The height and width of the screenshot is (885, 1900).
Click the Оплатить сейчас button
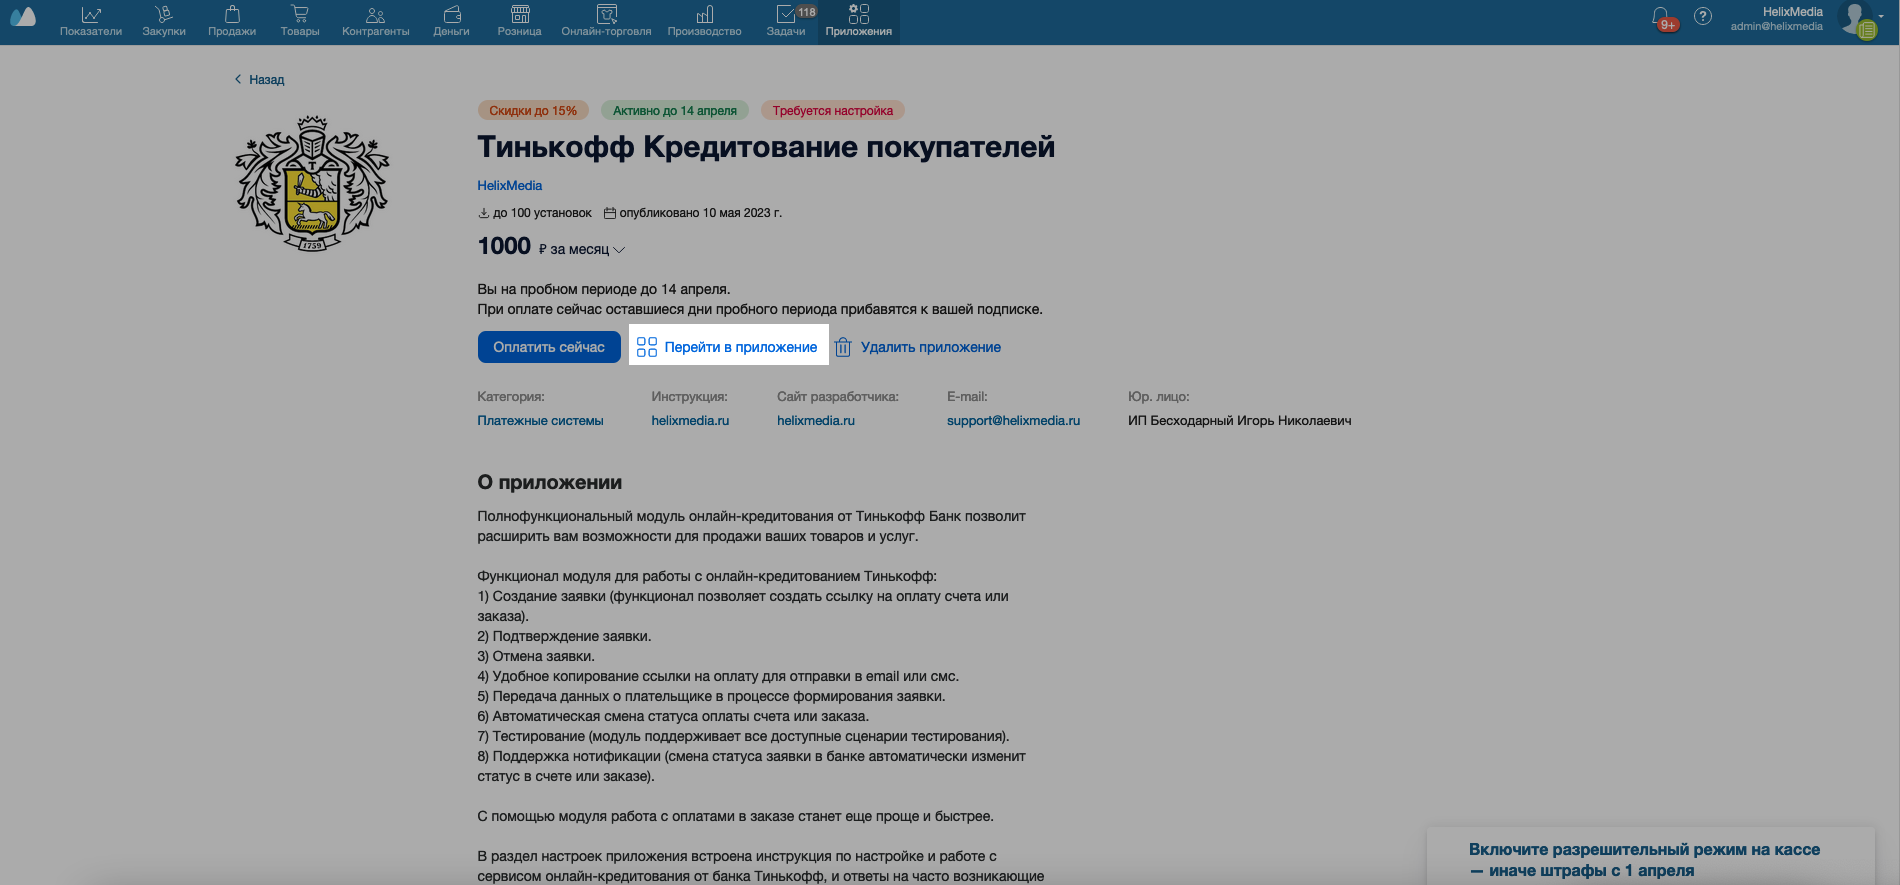tap(549, 347)
